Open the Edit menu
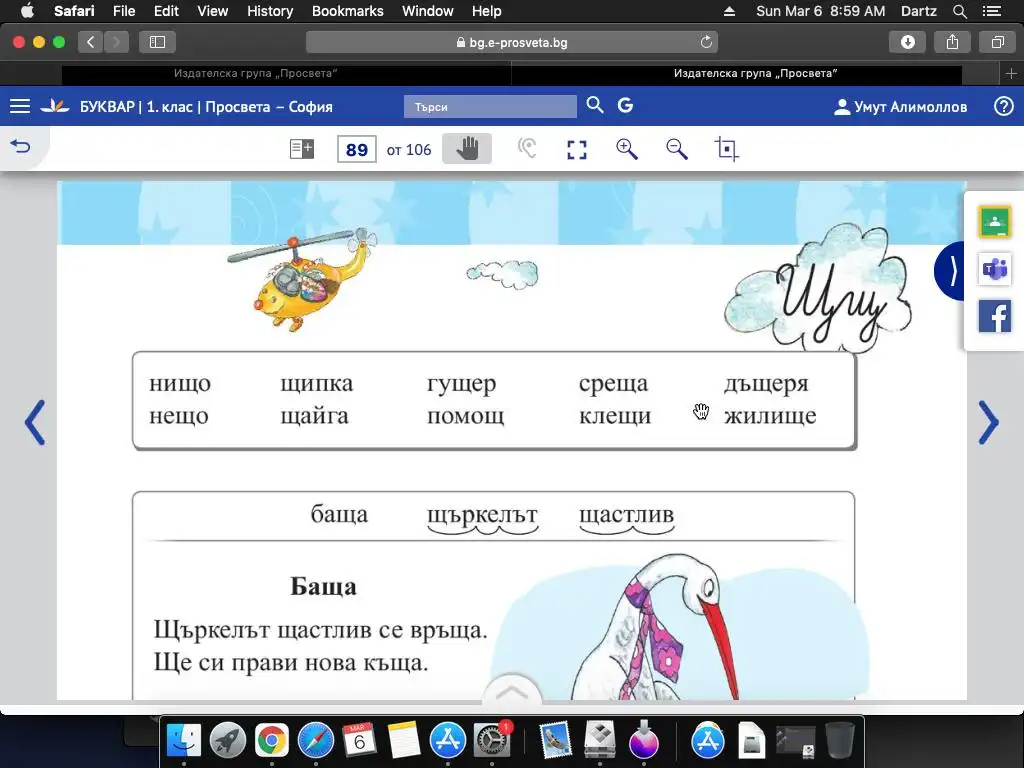The height and width of the screenshot is (768, 1024). (166, 11)
